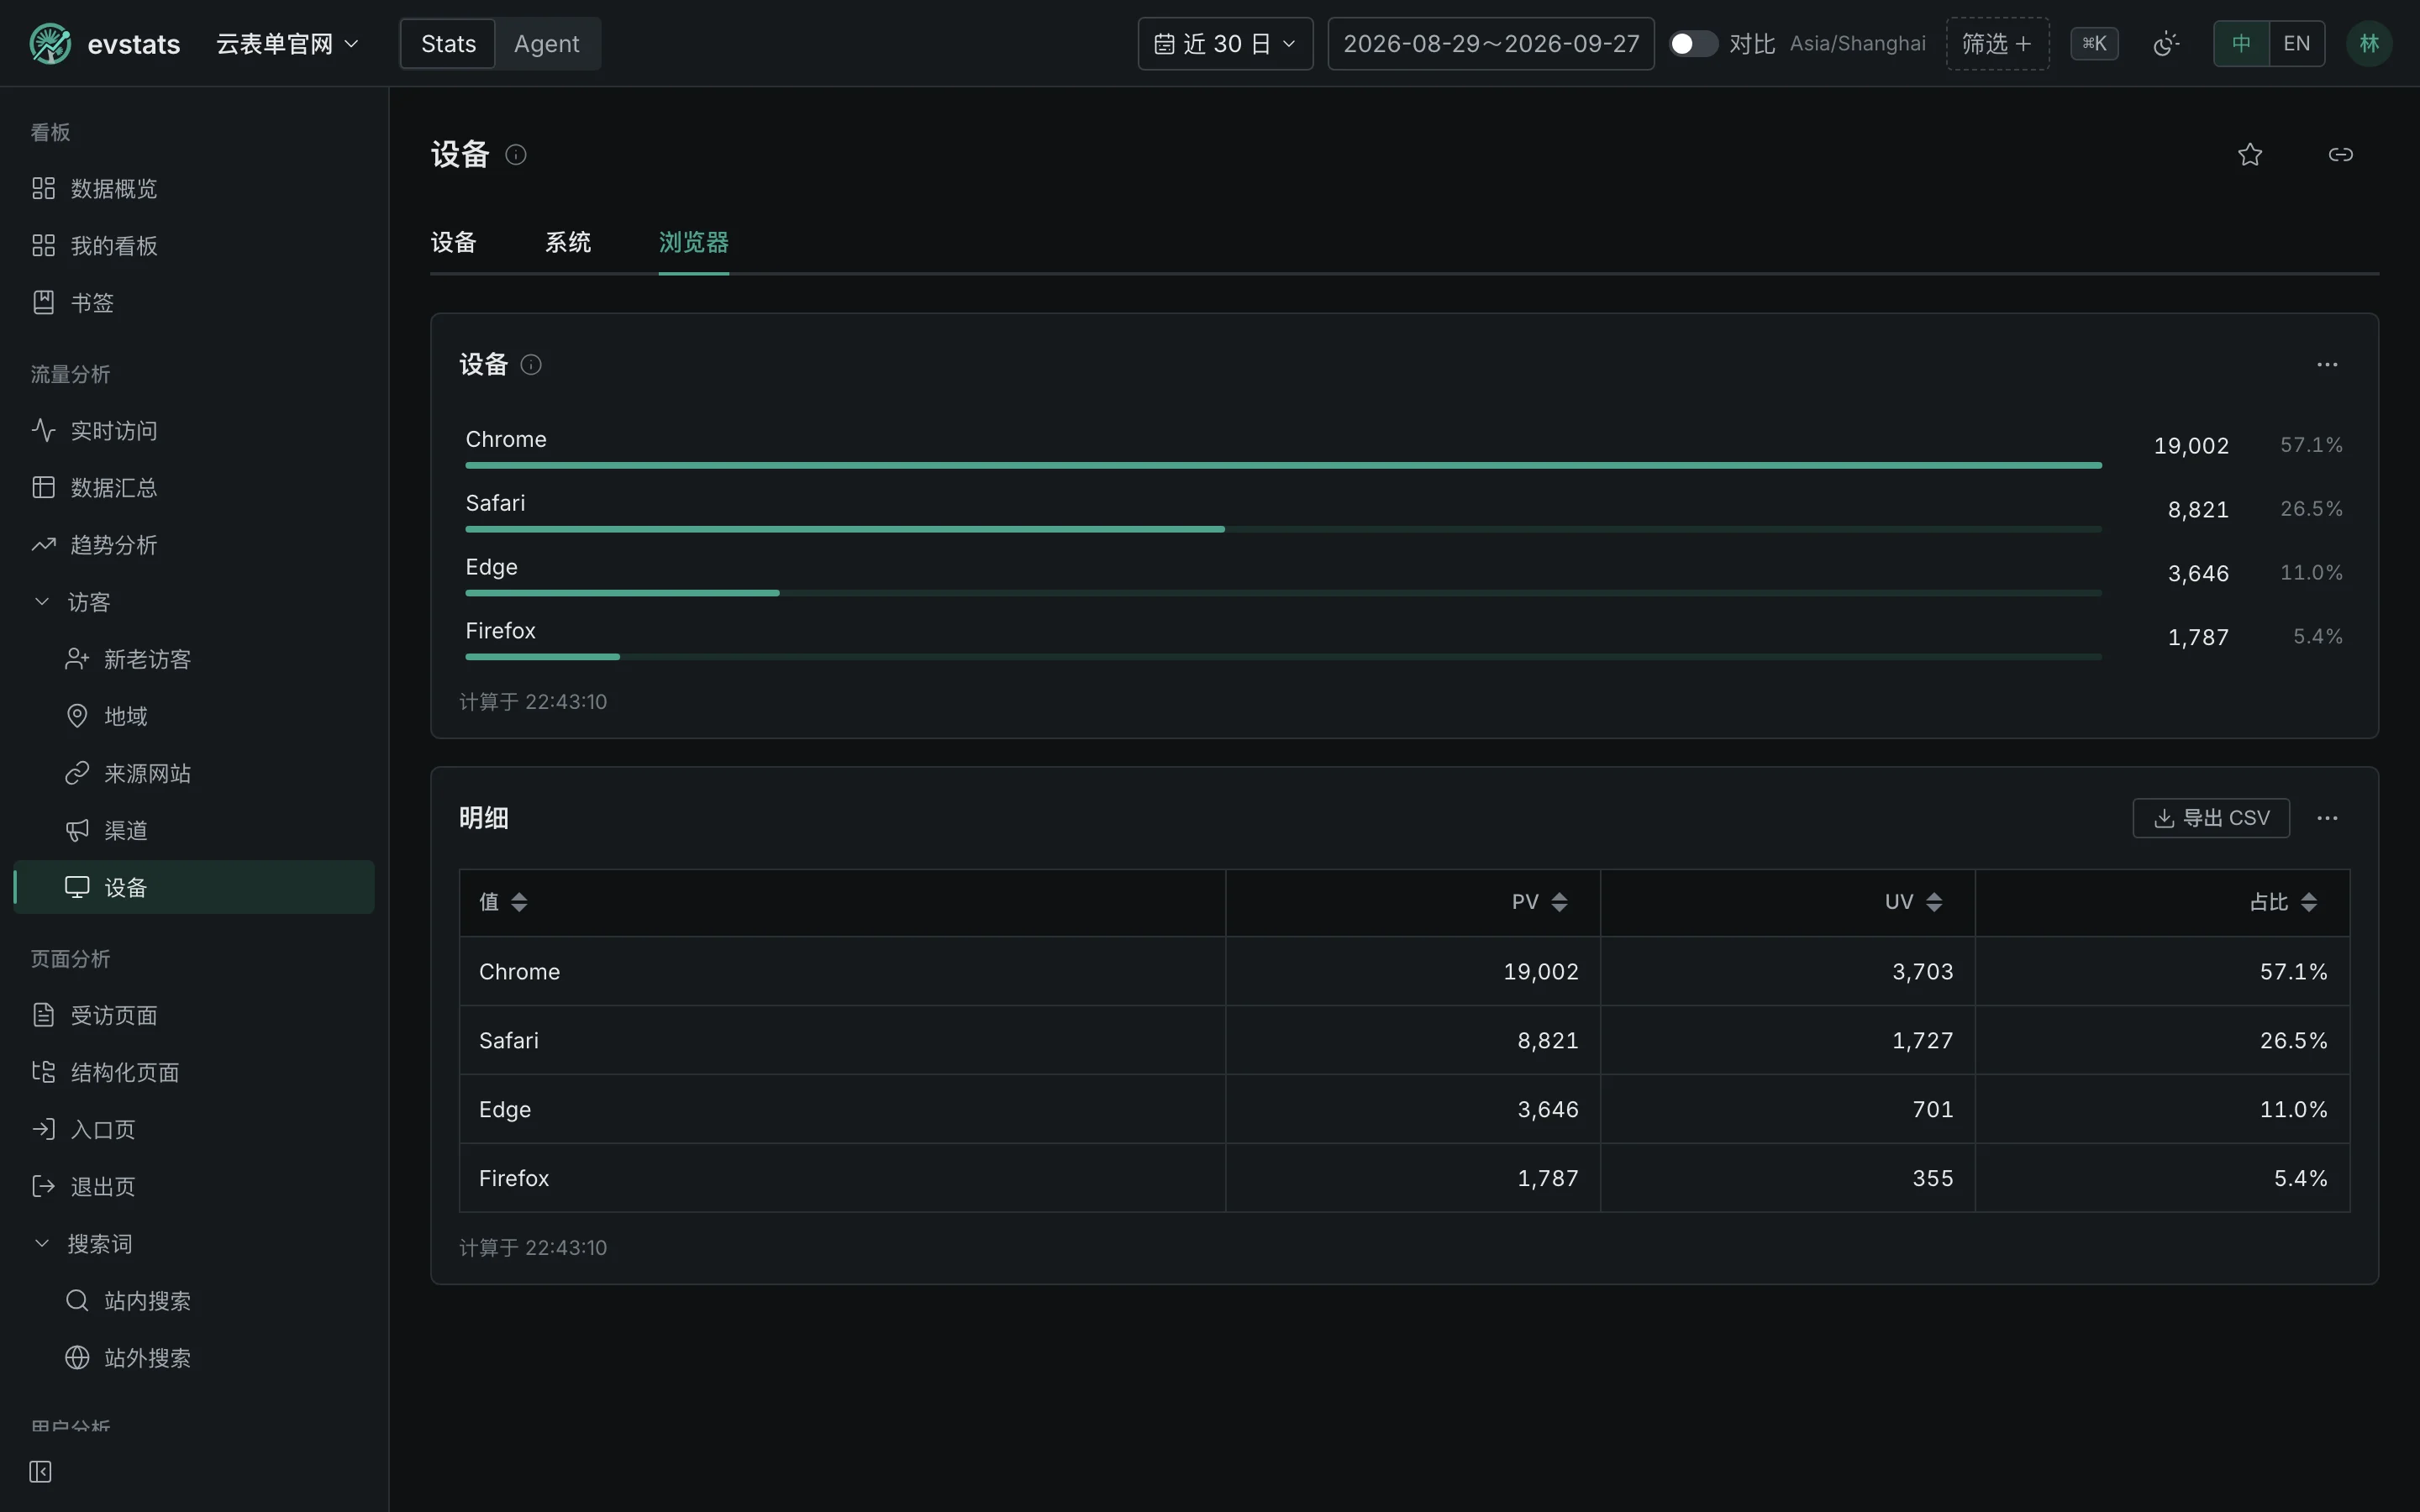Viewport: 2420px width, 1512px height.
Task: Open the 云表单官网 site selector dropdown
Action: (287, 44)
